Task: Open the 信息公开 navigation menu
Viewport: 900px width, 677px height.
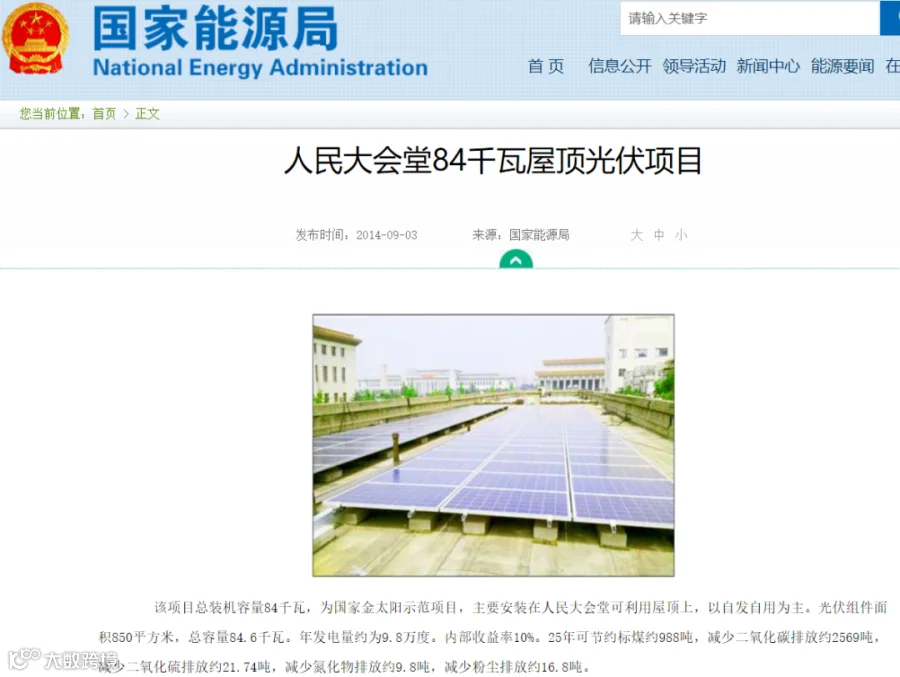Action: coord(620,66)
